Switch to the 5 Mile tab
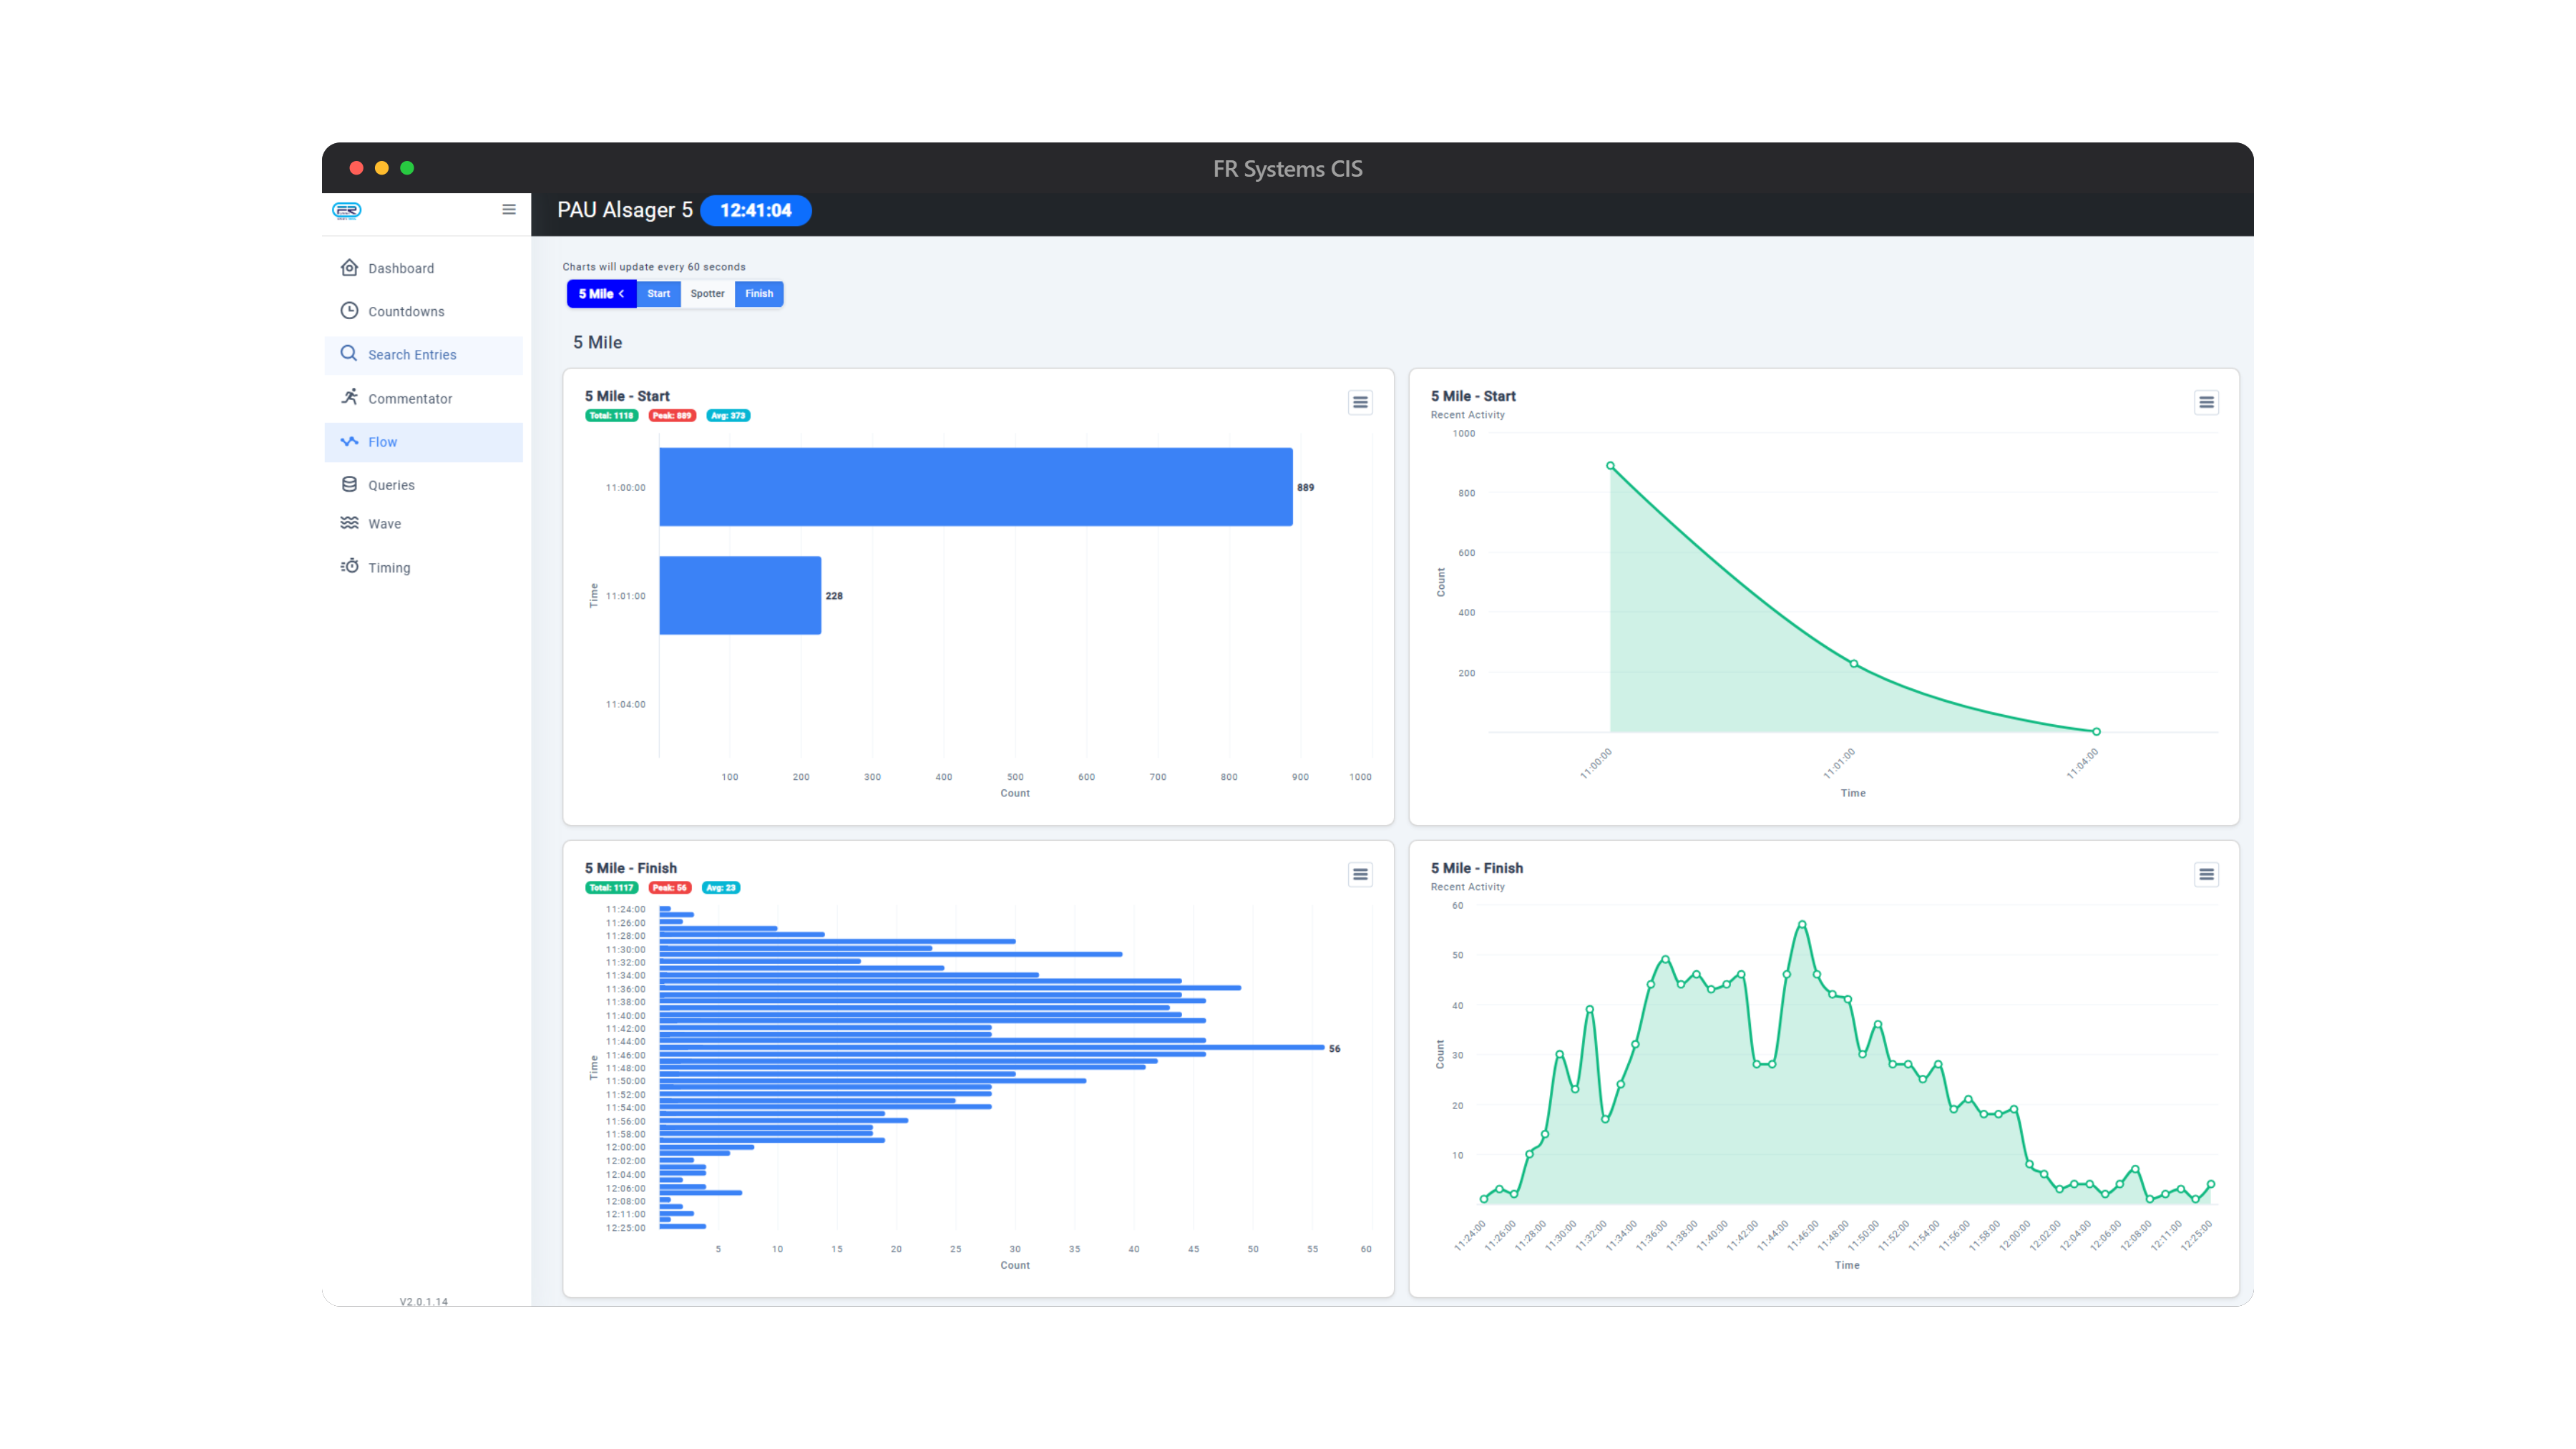 click(x=596, y=293)
